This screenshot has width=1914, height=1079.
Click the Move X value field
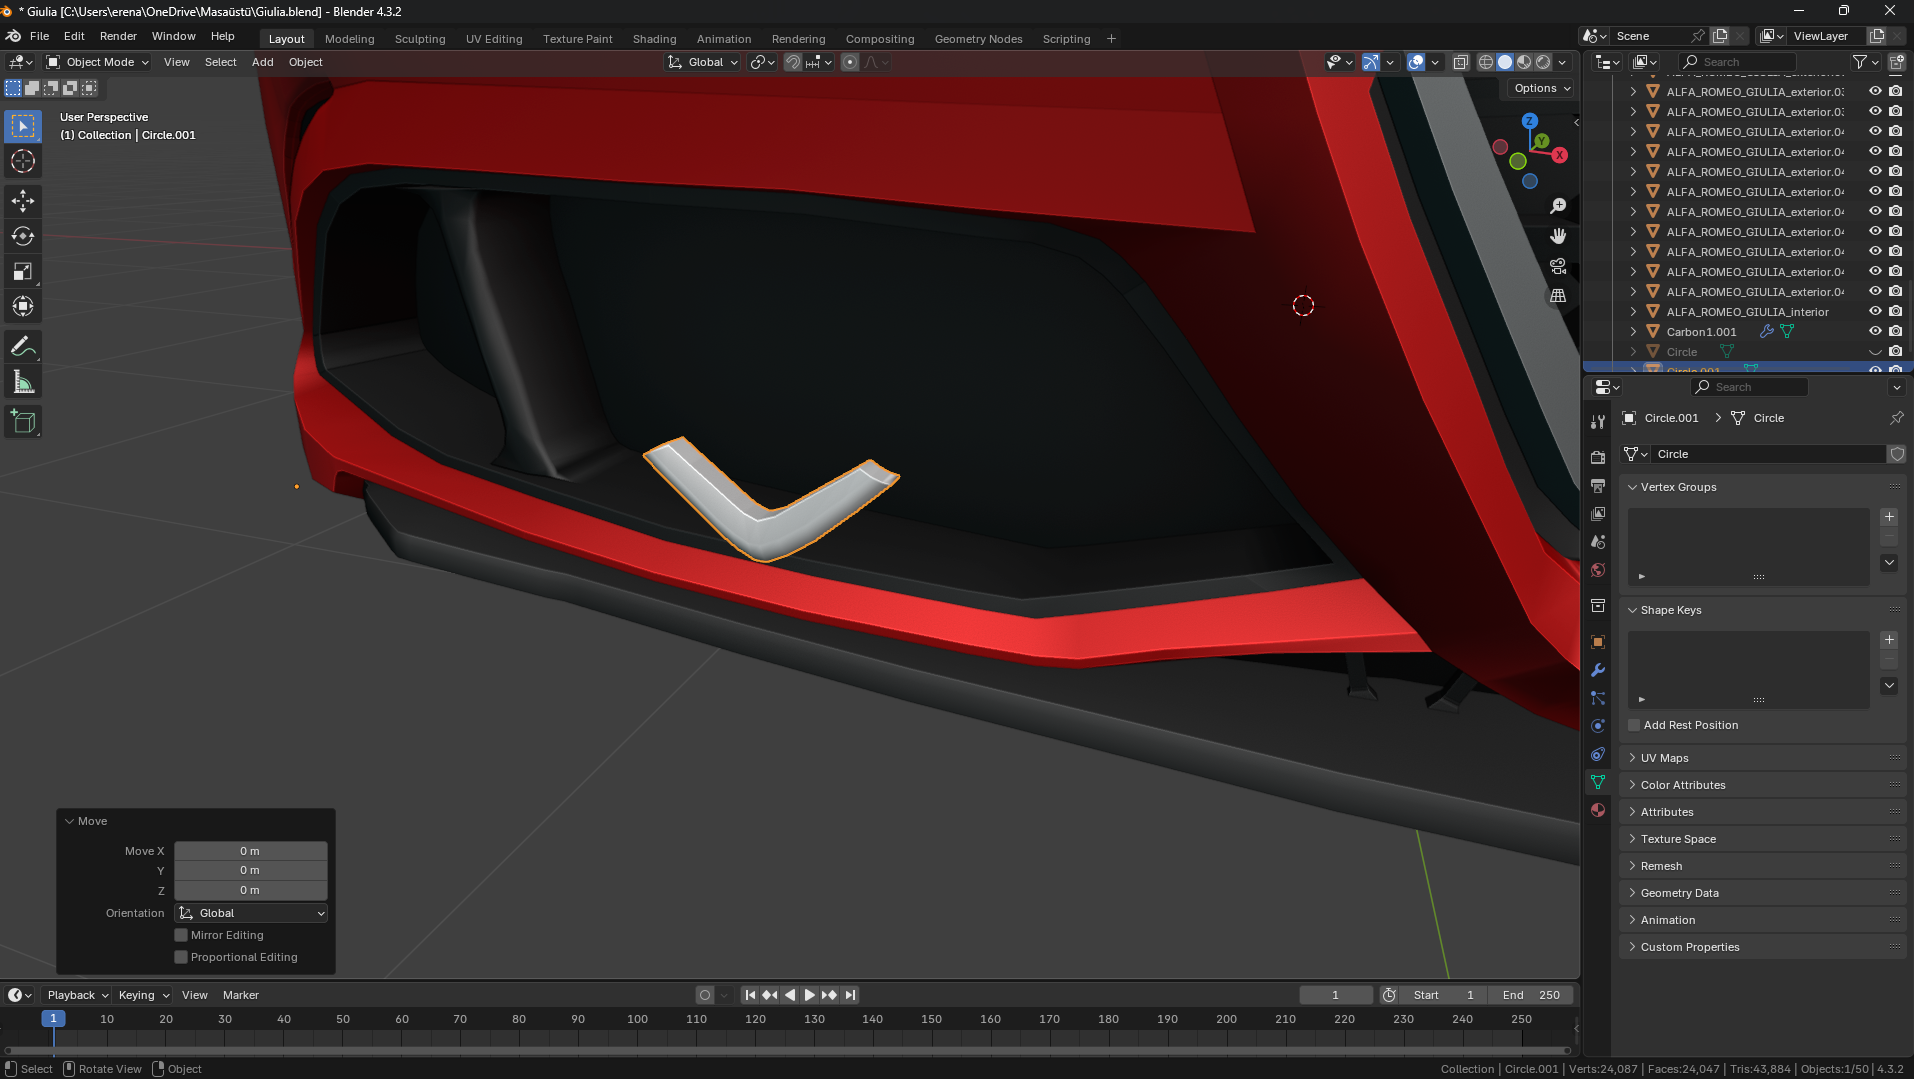click(x=251, y=851)
